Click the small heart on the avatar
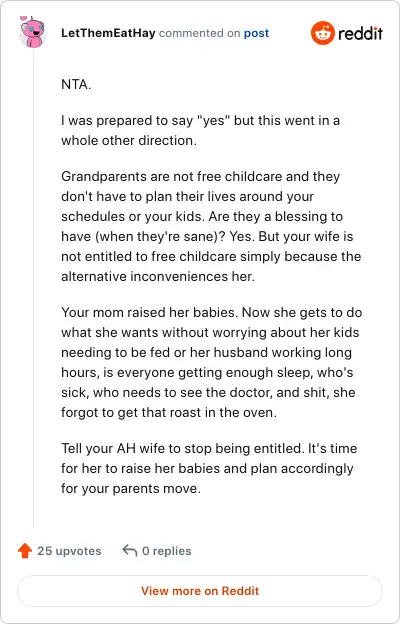The image size is (400, 624). point(23,18)
